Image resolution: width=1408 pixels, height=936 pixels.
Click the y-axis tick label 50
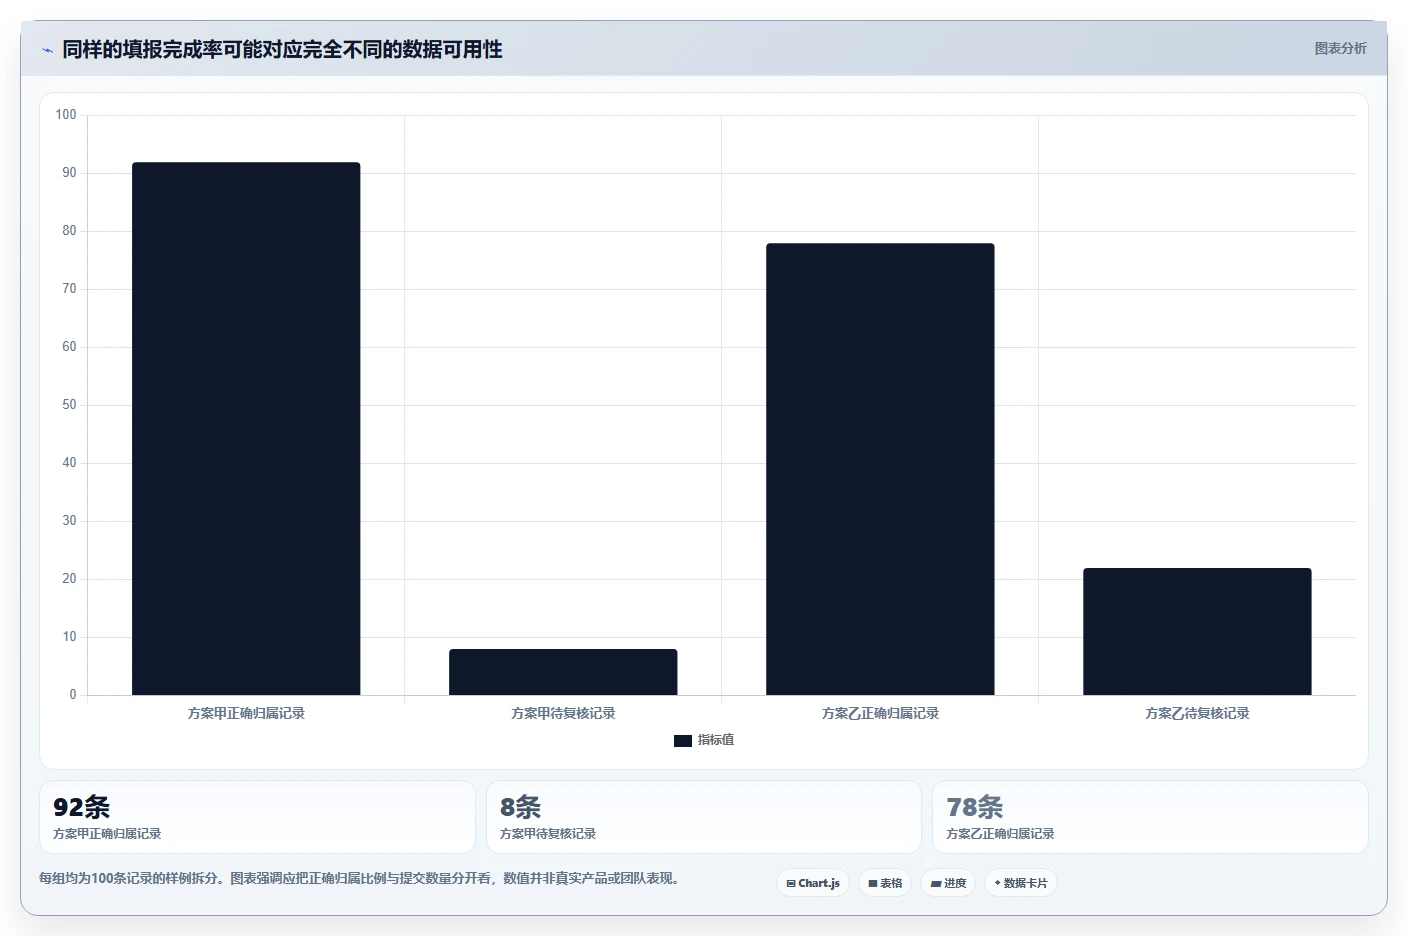click(x=69, y=405)
